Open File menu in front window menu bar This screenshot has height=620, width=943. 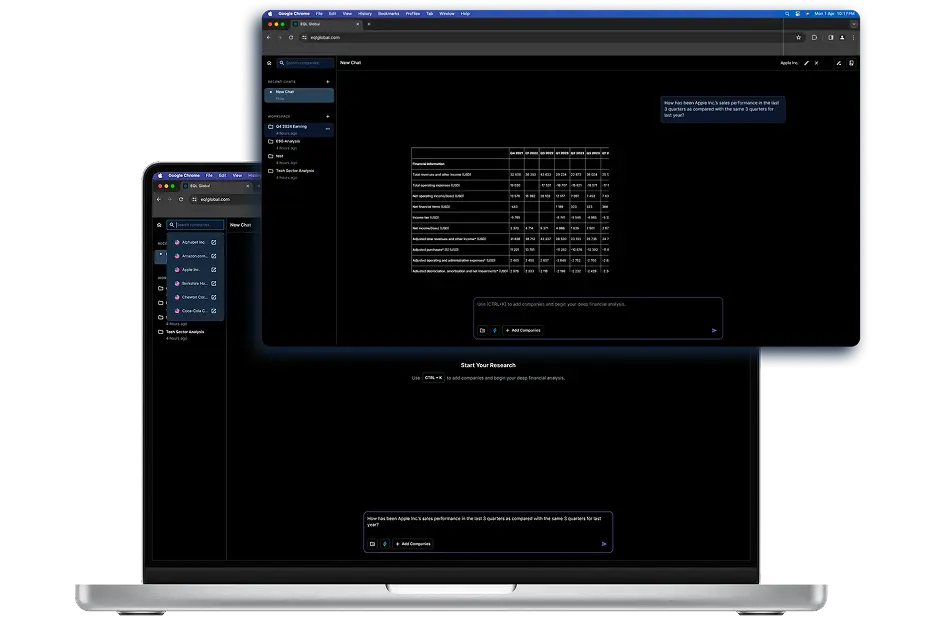319,13
